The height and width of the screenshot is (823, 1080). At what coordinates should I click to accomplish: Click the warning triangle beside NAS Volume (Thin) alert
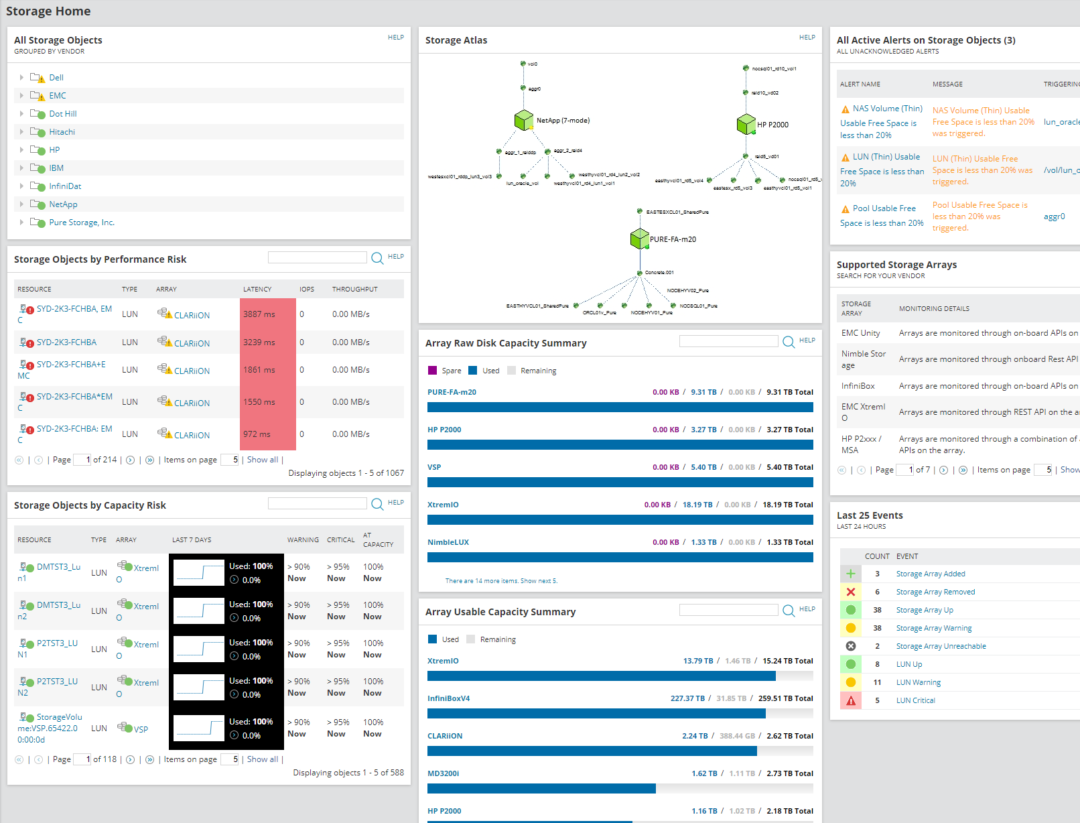click(x=845, y=109)
